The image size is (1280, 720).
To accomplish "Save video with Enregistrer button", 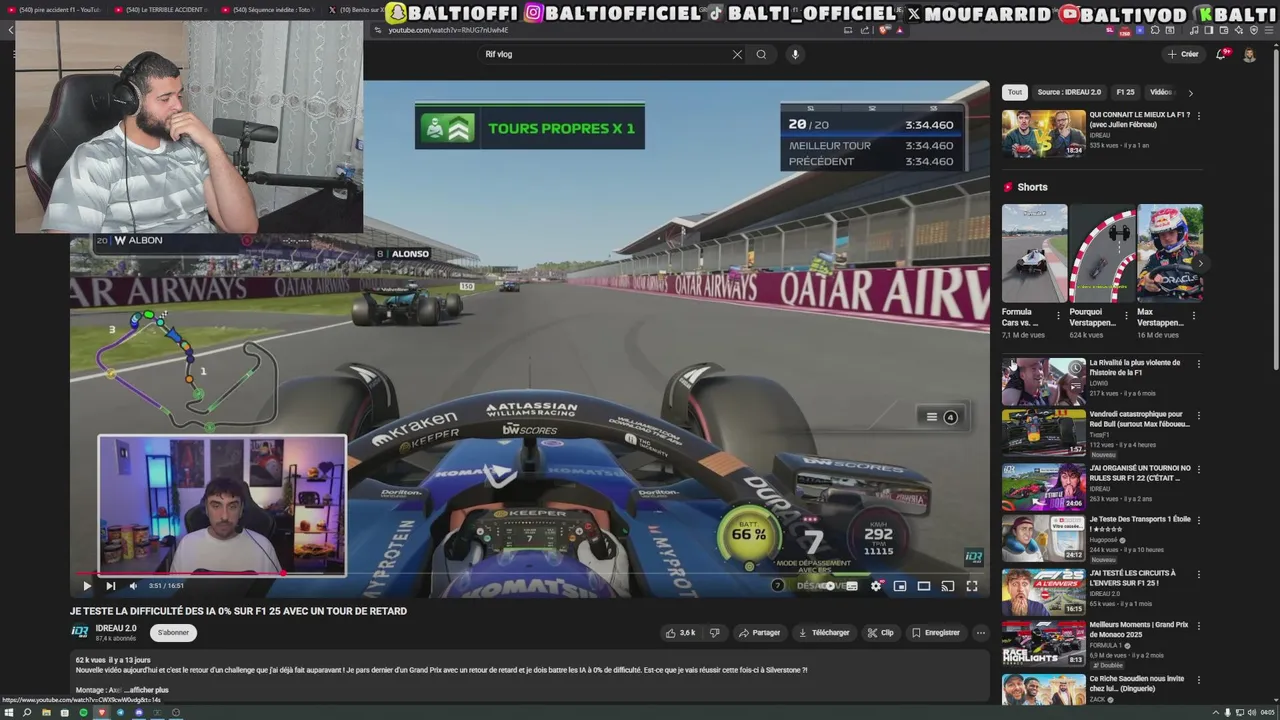I will pyautogui.click(x=936, y=632).
